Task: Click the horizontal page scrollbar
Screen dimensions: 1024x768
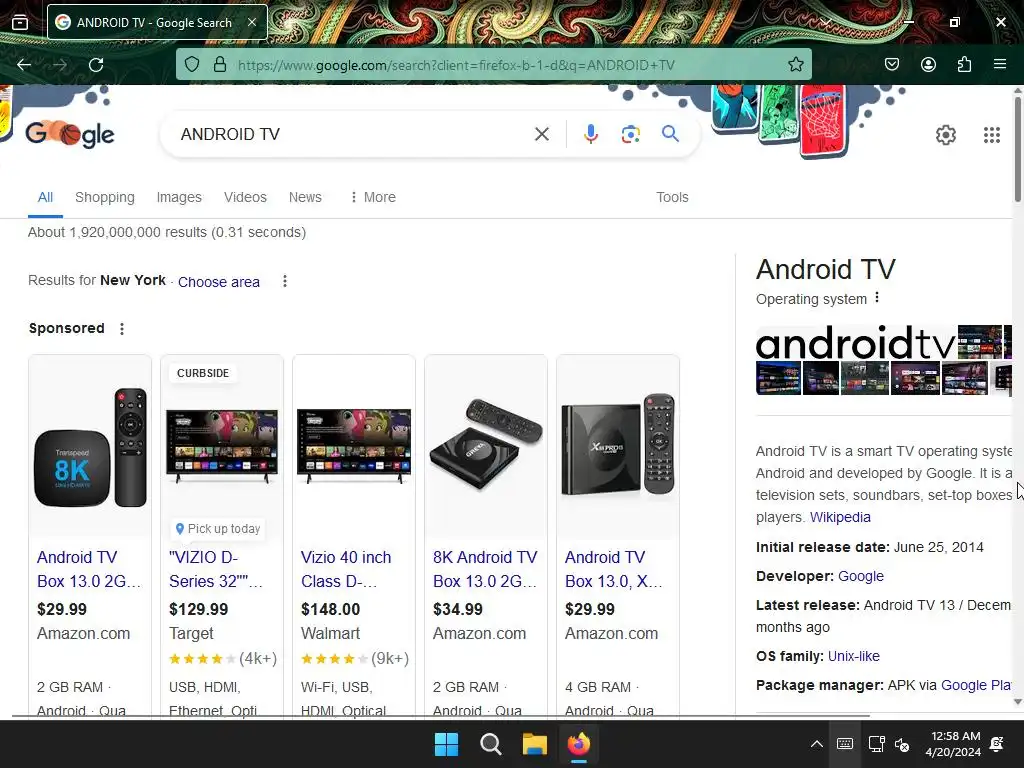Action: 440,716
